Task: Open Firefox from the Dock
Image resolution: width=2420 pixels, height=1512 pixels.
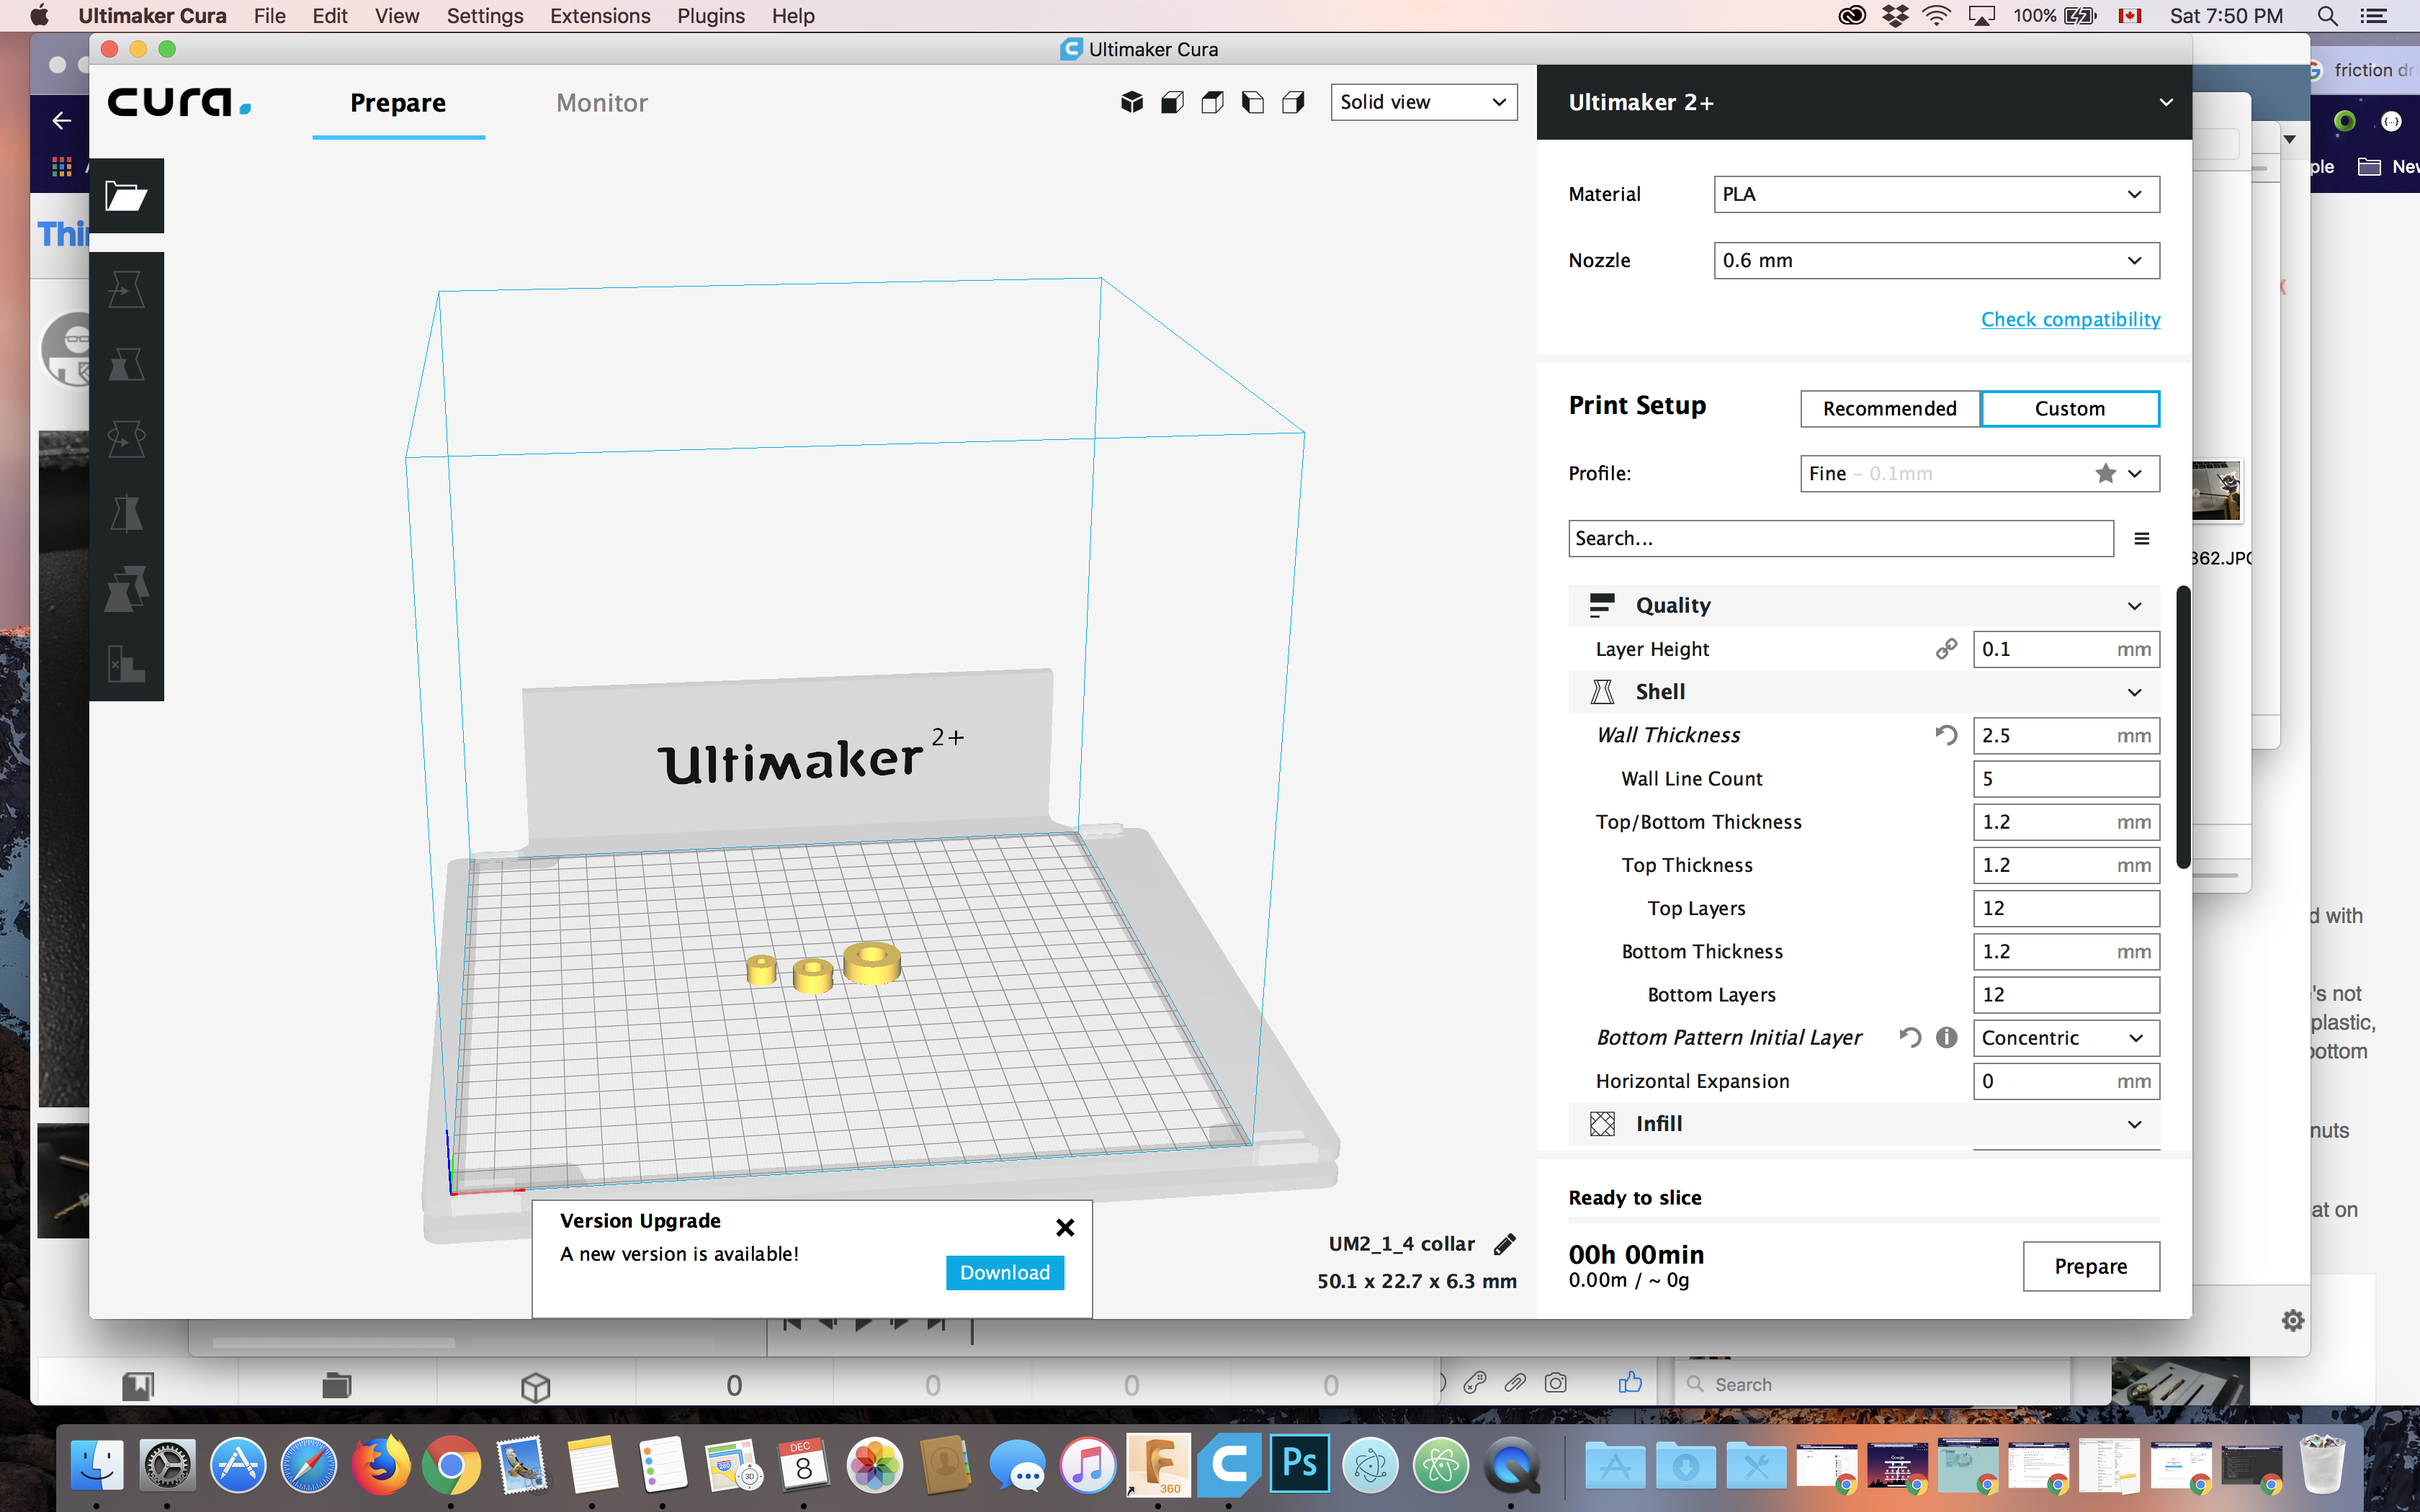Action: (380, 1465)
